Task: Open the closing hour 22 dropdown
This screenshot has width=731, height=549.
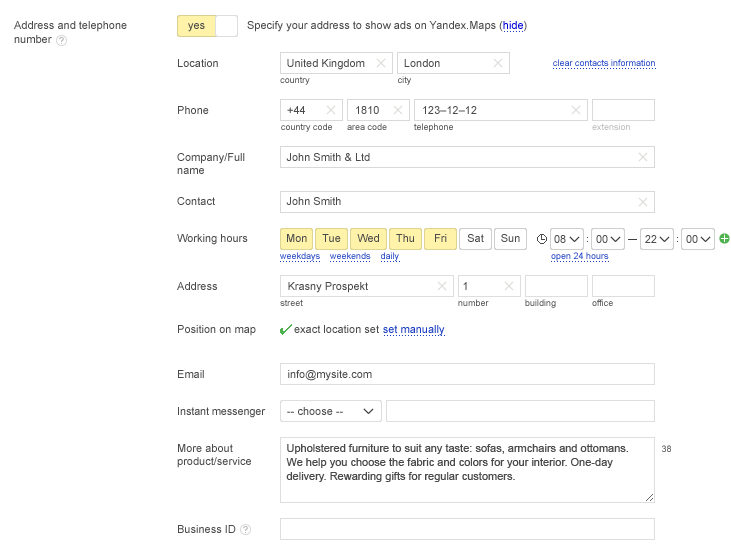Action: [656, 238]
